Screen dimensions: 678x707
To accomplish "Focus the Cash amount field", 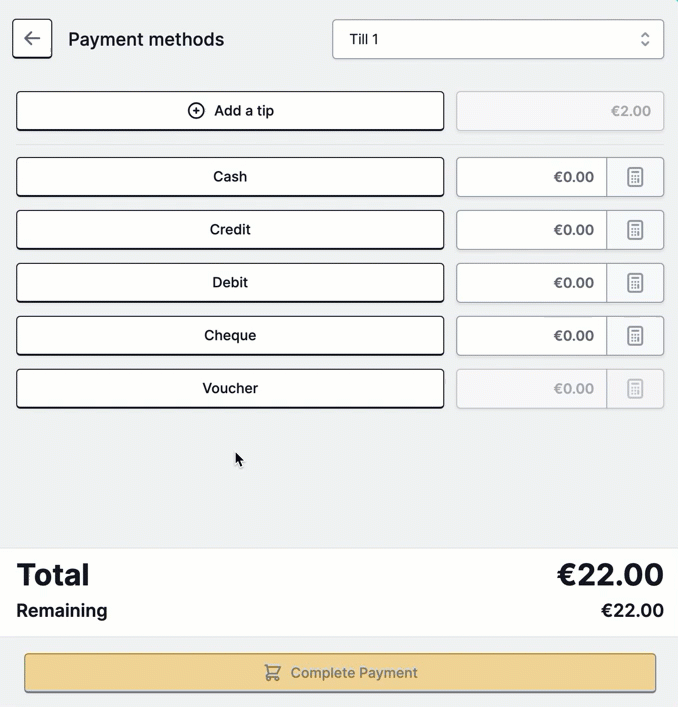I will pyautogui.click(x=531, y=177).
